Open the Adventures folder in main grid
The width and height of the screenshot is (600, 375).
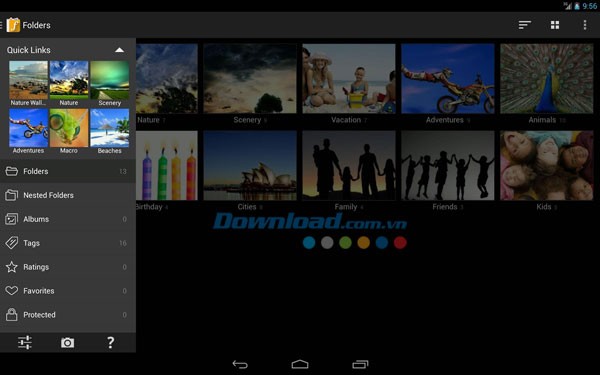click(448, 78)
